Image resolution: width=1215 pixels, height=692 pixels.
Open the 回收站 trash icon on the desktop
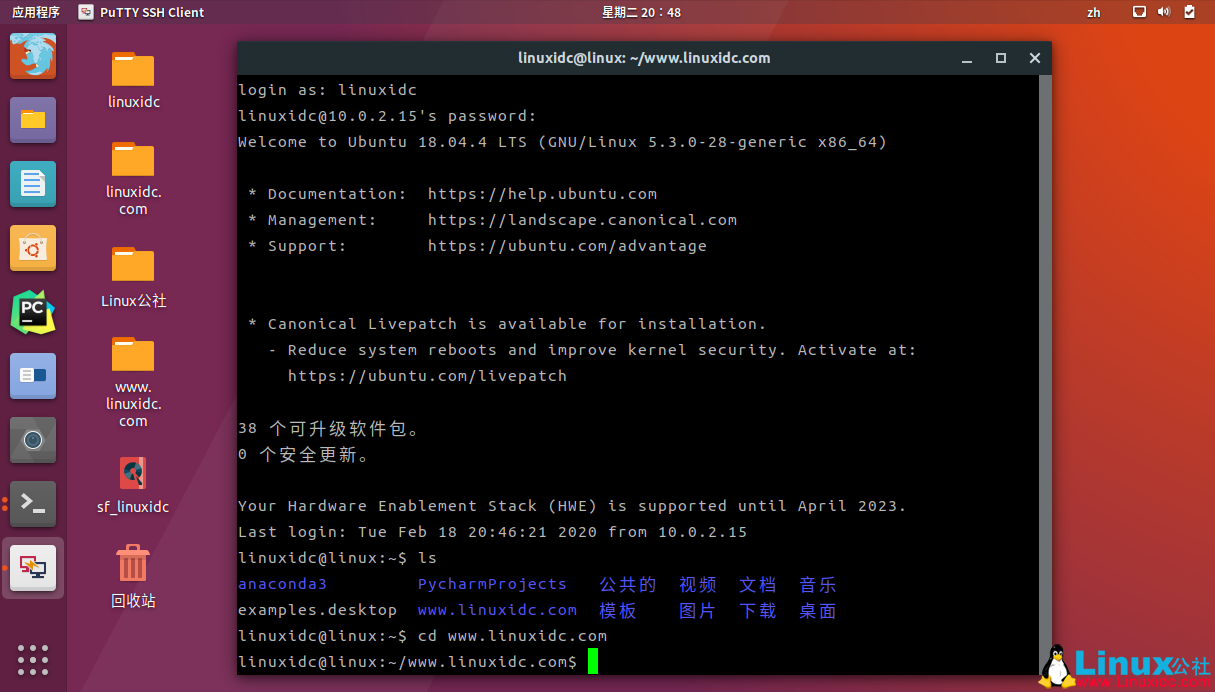pos(133,563)
